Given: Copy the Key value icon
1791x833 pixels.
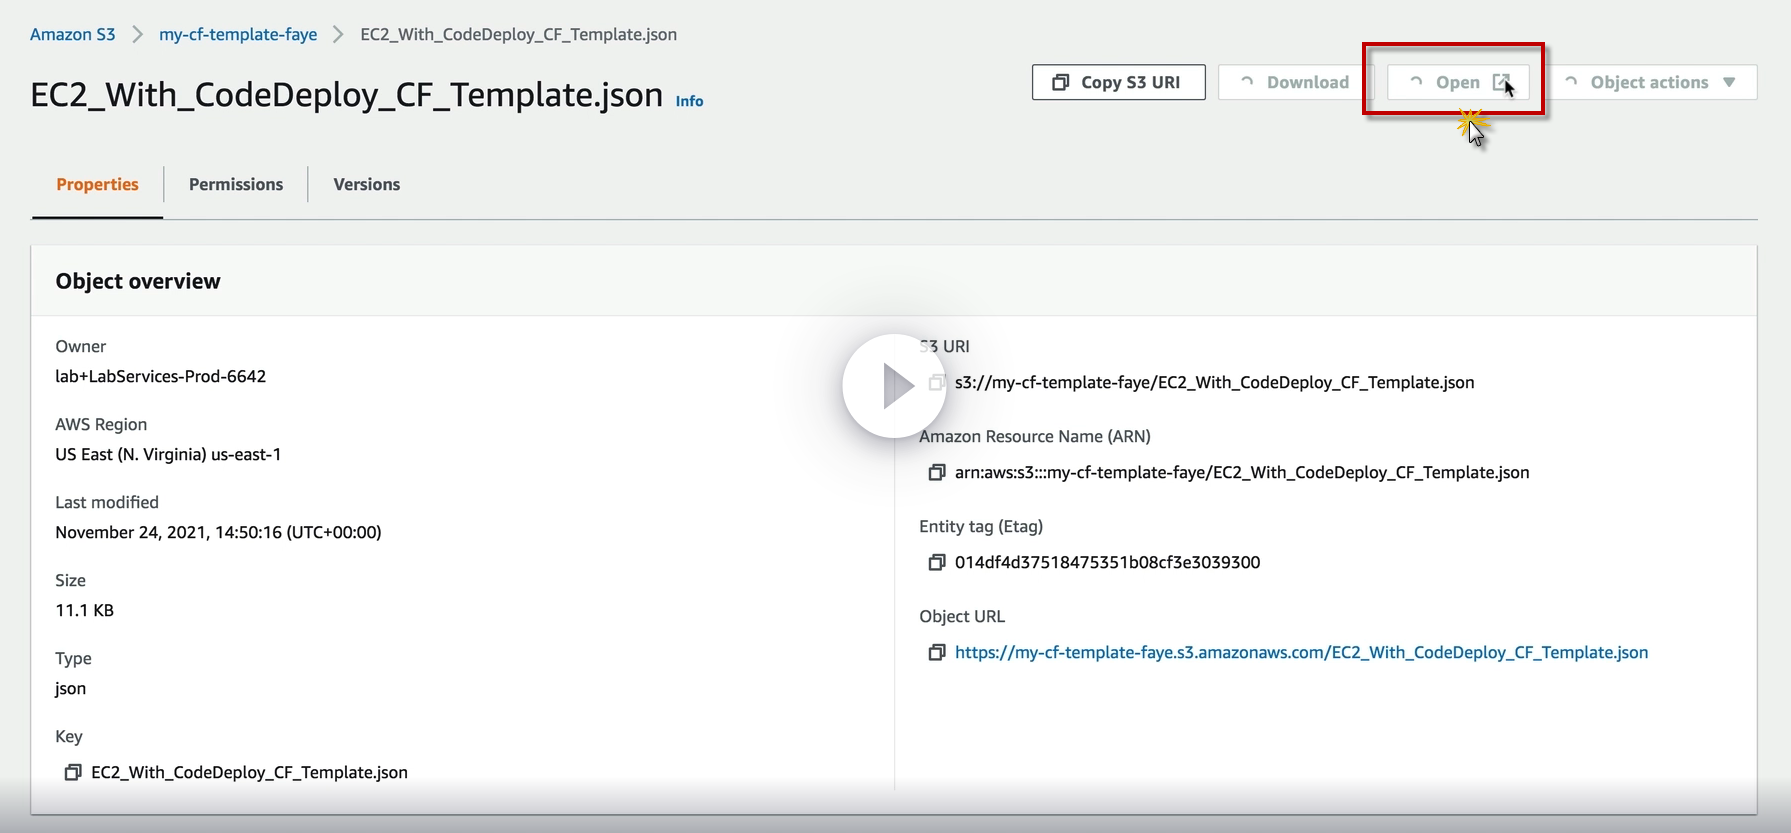Looking at the screenshot, I should point(73,772).
